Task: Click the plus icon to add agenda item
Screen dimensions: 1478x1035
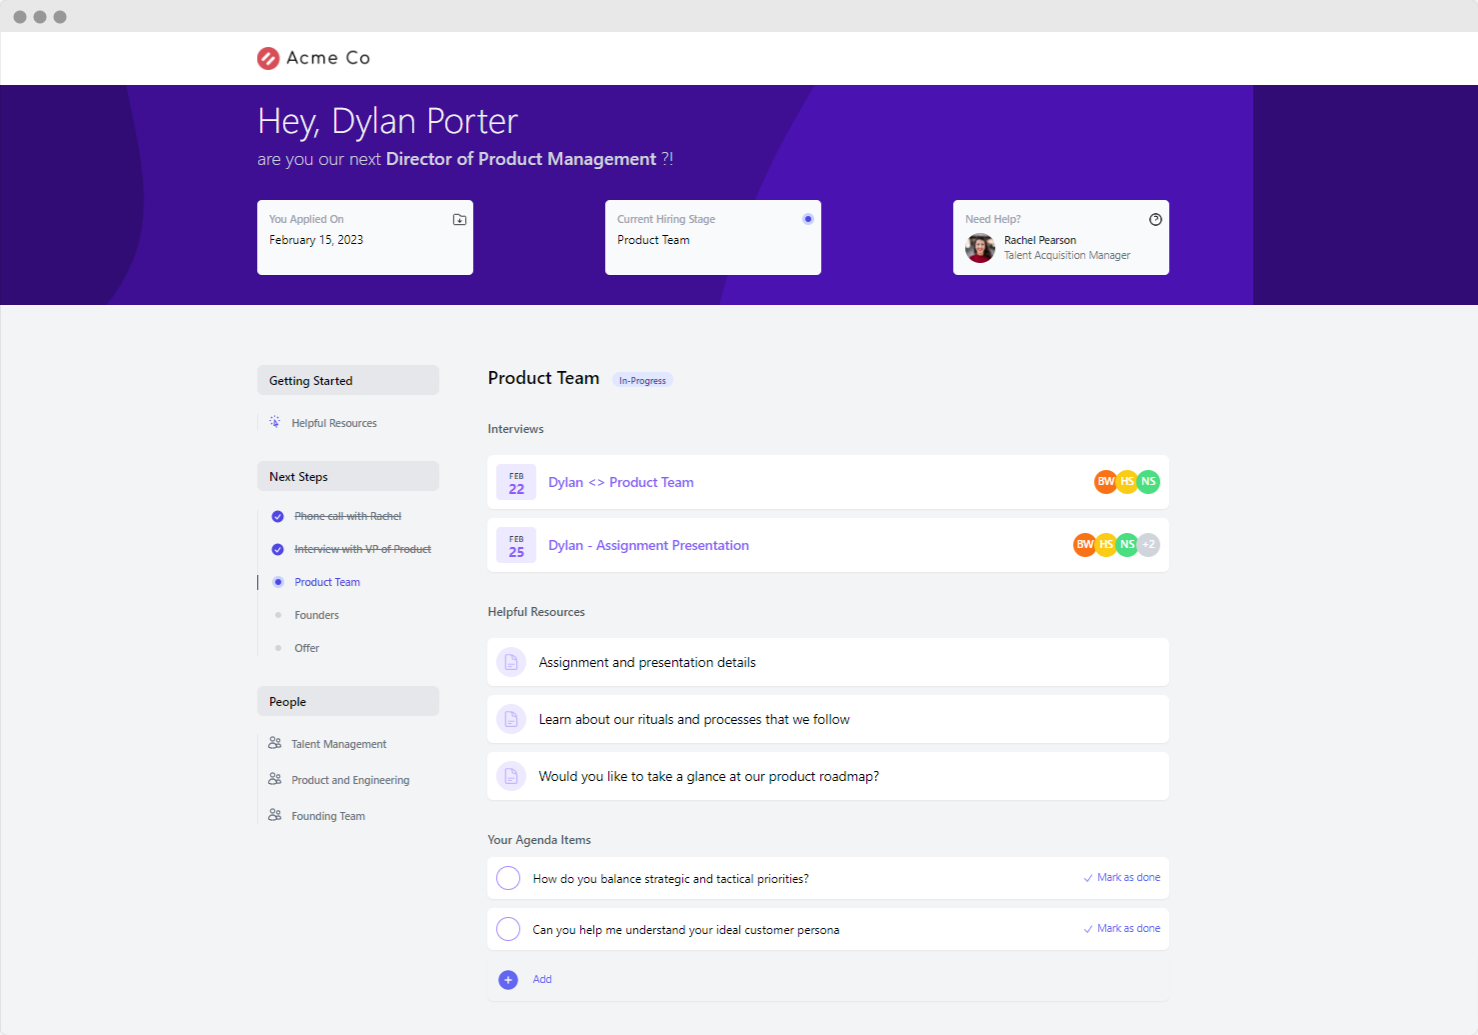Action: pos(508,980)
